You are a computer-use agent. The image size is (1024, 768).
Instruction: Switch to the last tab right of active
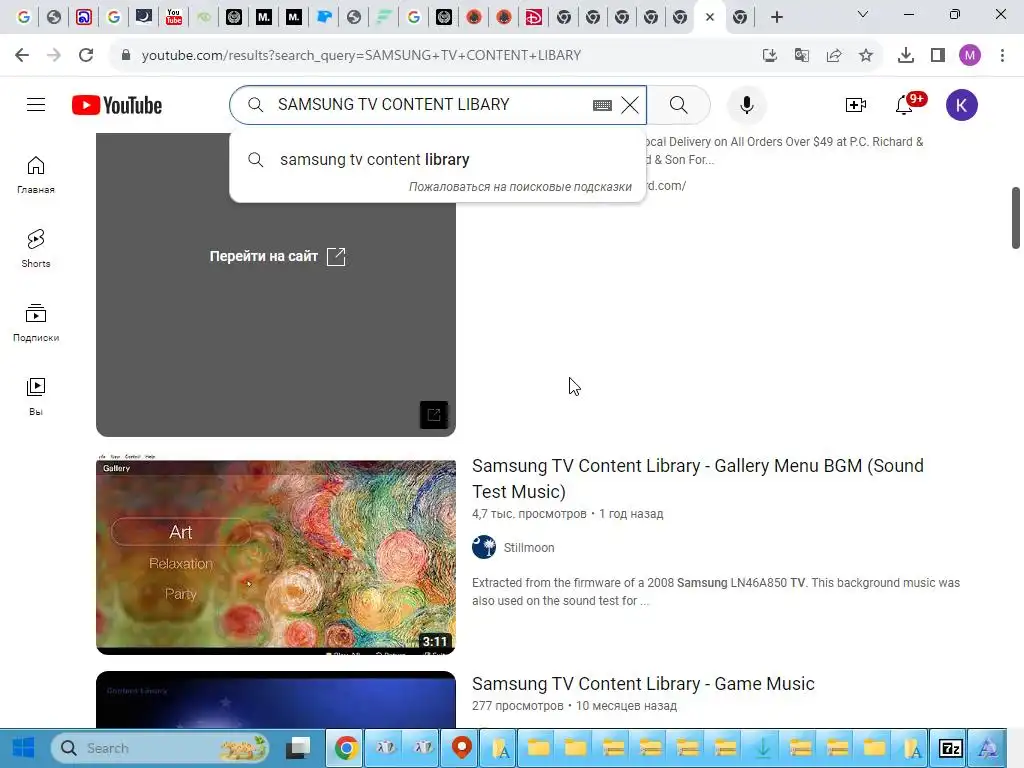pyautogui.click(x=740, y=17)
